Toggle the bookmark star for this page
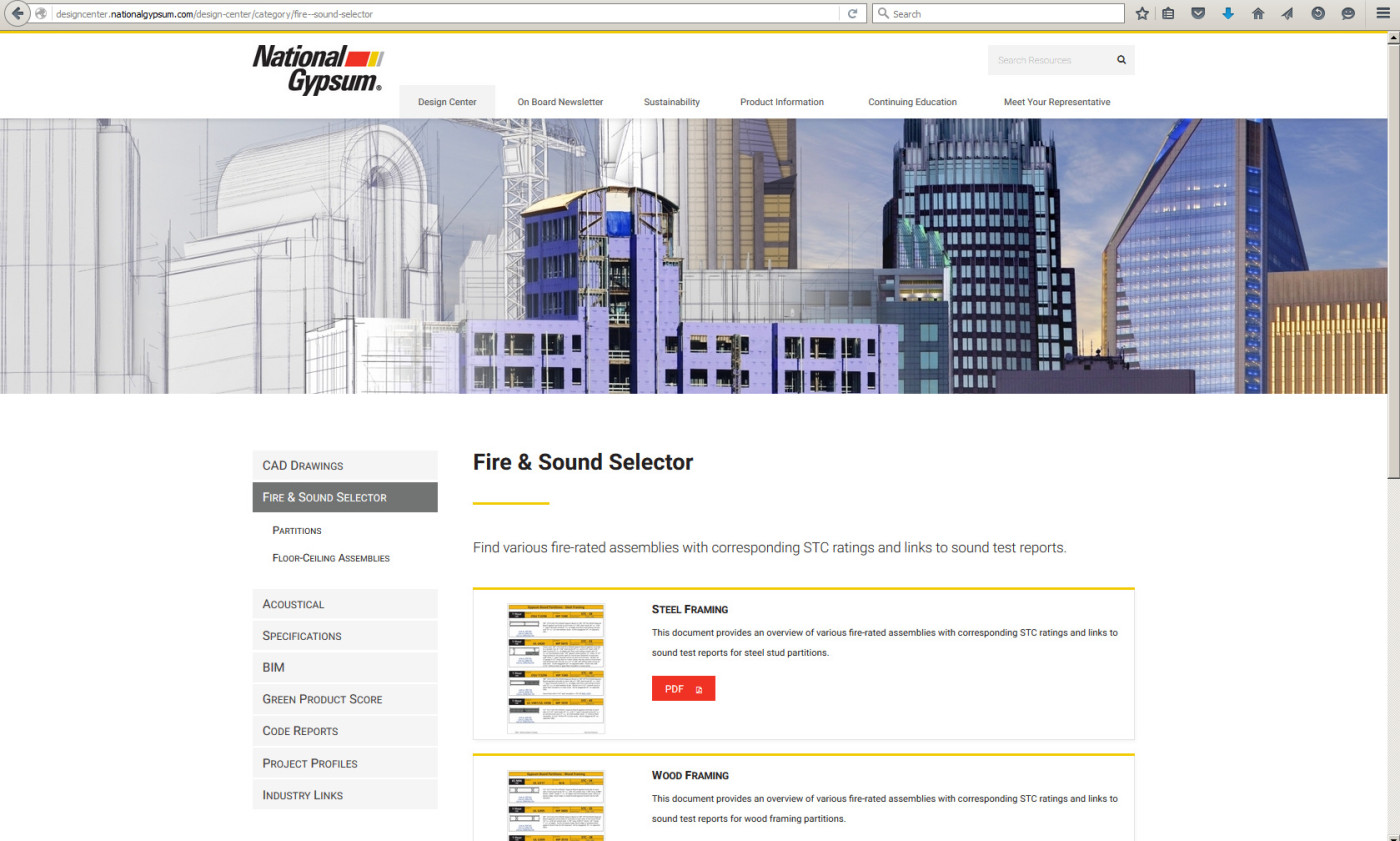1400x841 pixels. (x=1140, y=13)
